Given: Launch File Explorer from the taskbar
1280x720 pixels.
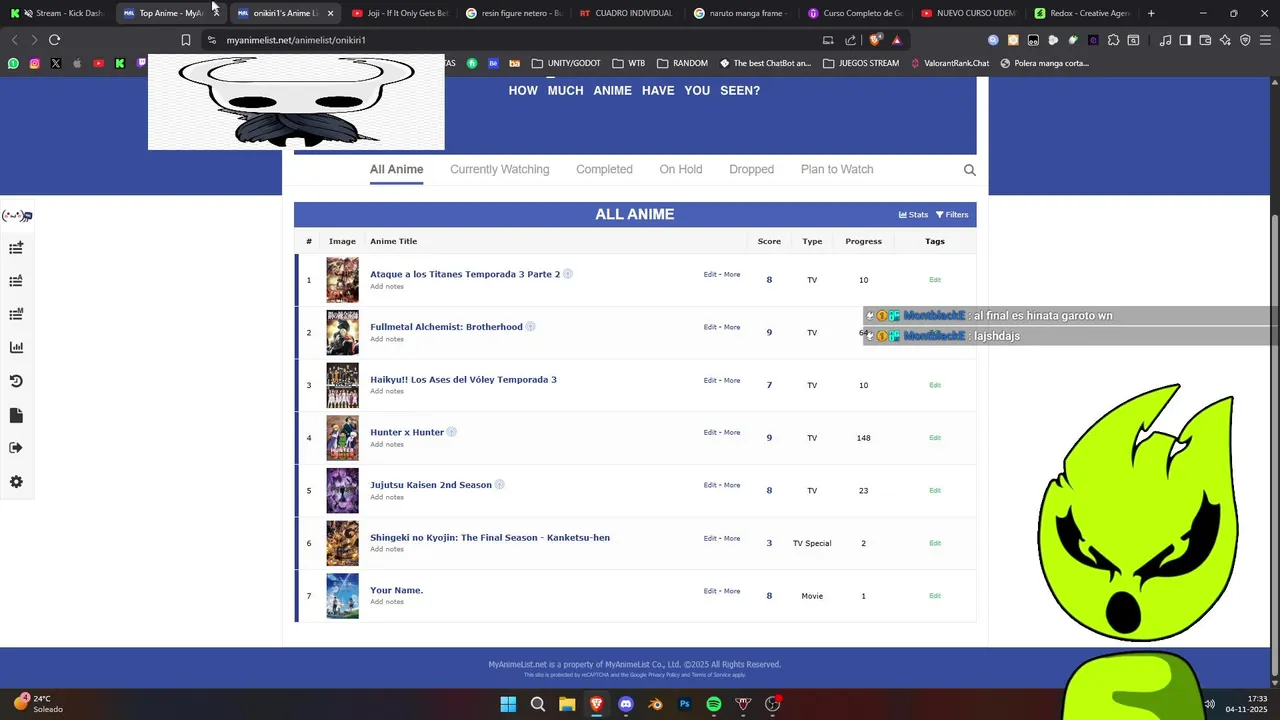Looking at the screenshot, I should pos(567,704).
